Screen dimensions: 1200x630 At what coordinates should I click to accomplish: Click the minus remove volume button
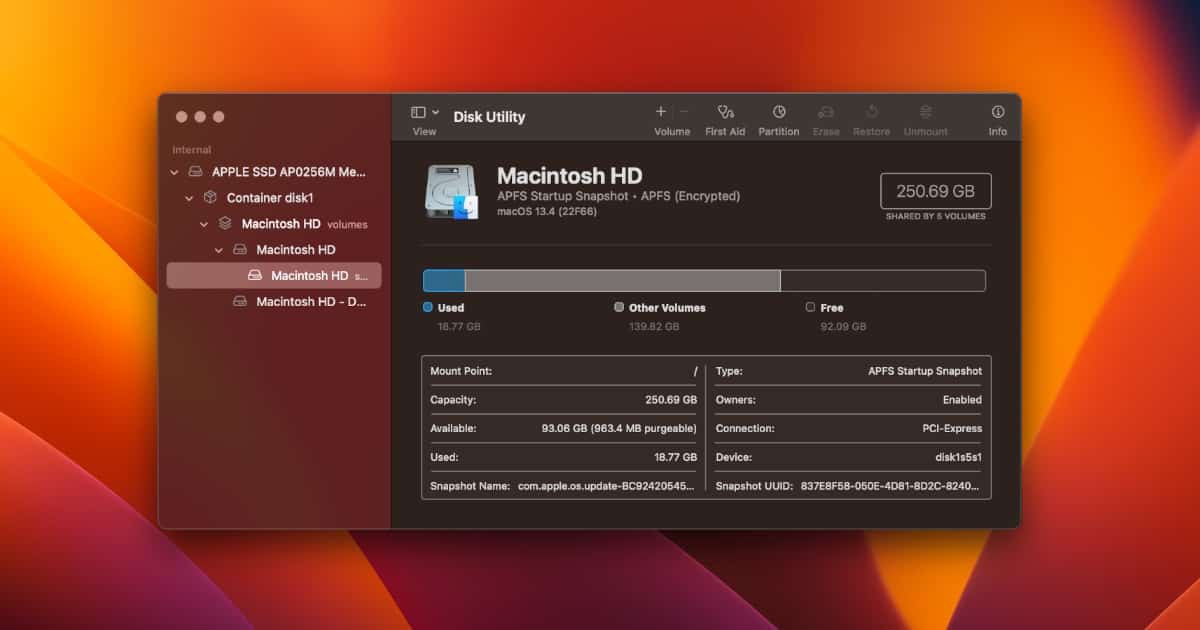point(684,112)
